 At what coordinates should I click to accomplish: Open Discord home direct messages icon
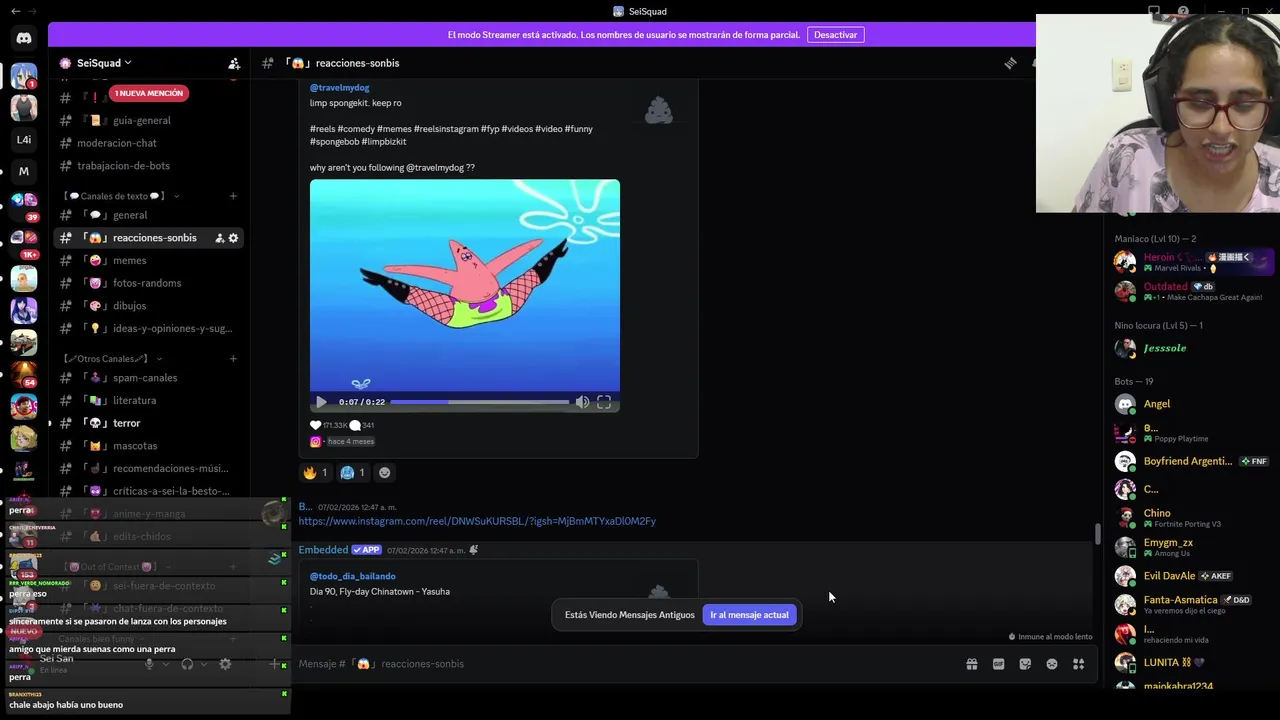click(24, 38)
